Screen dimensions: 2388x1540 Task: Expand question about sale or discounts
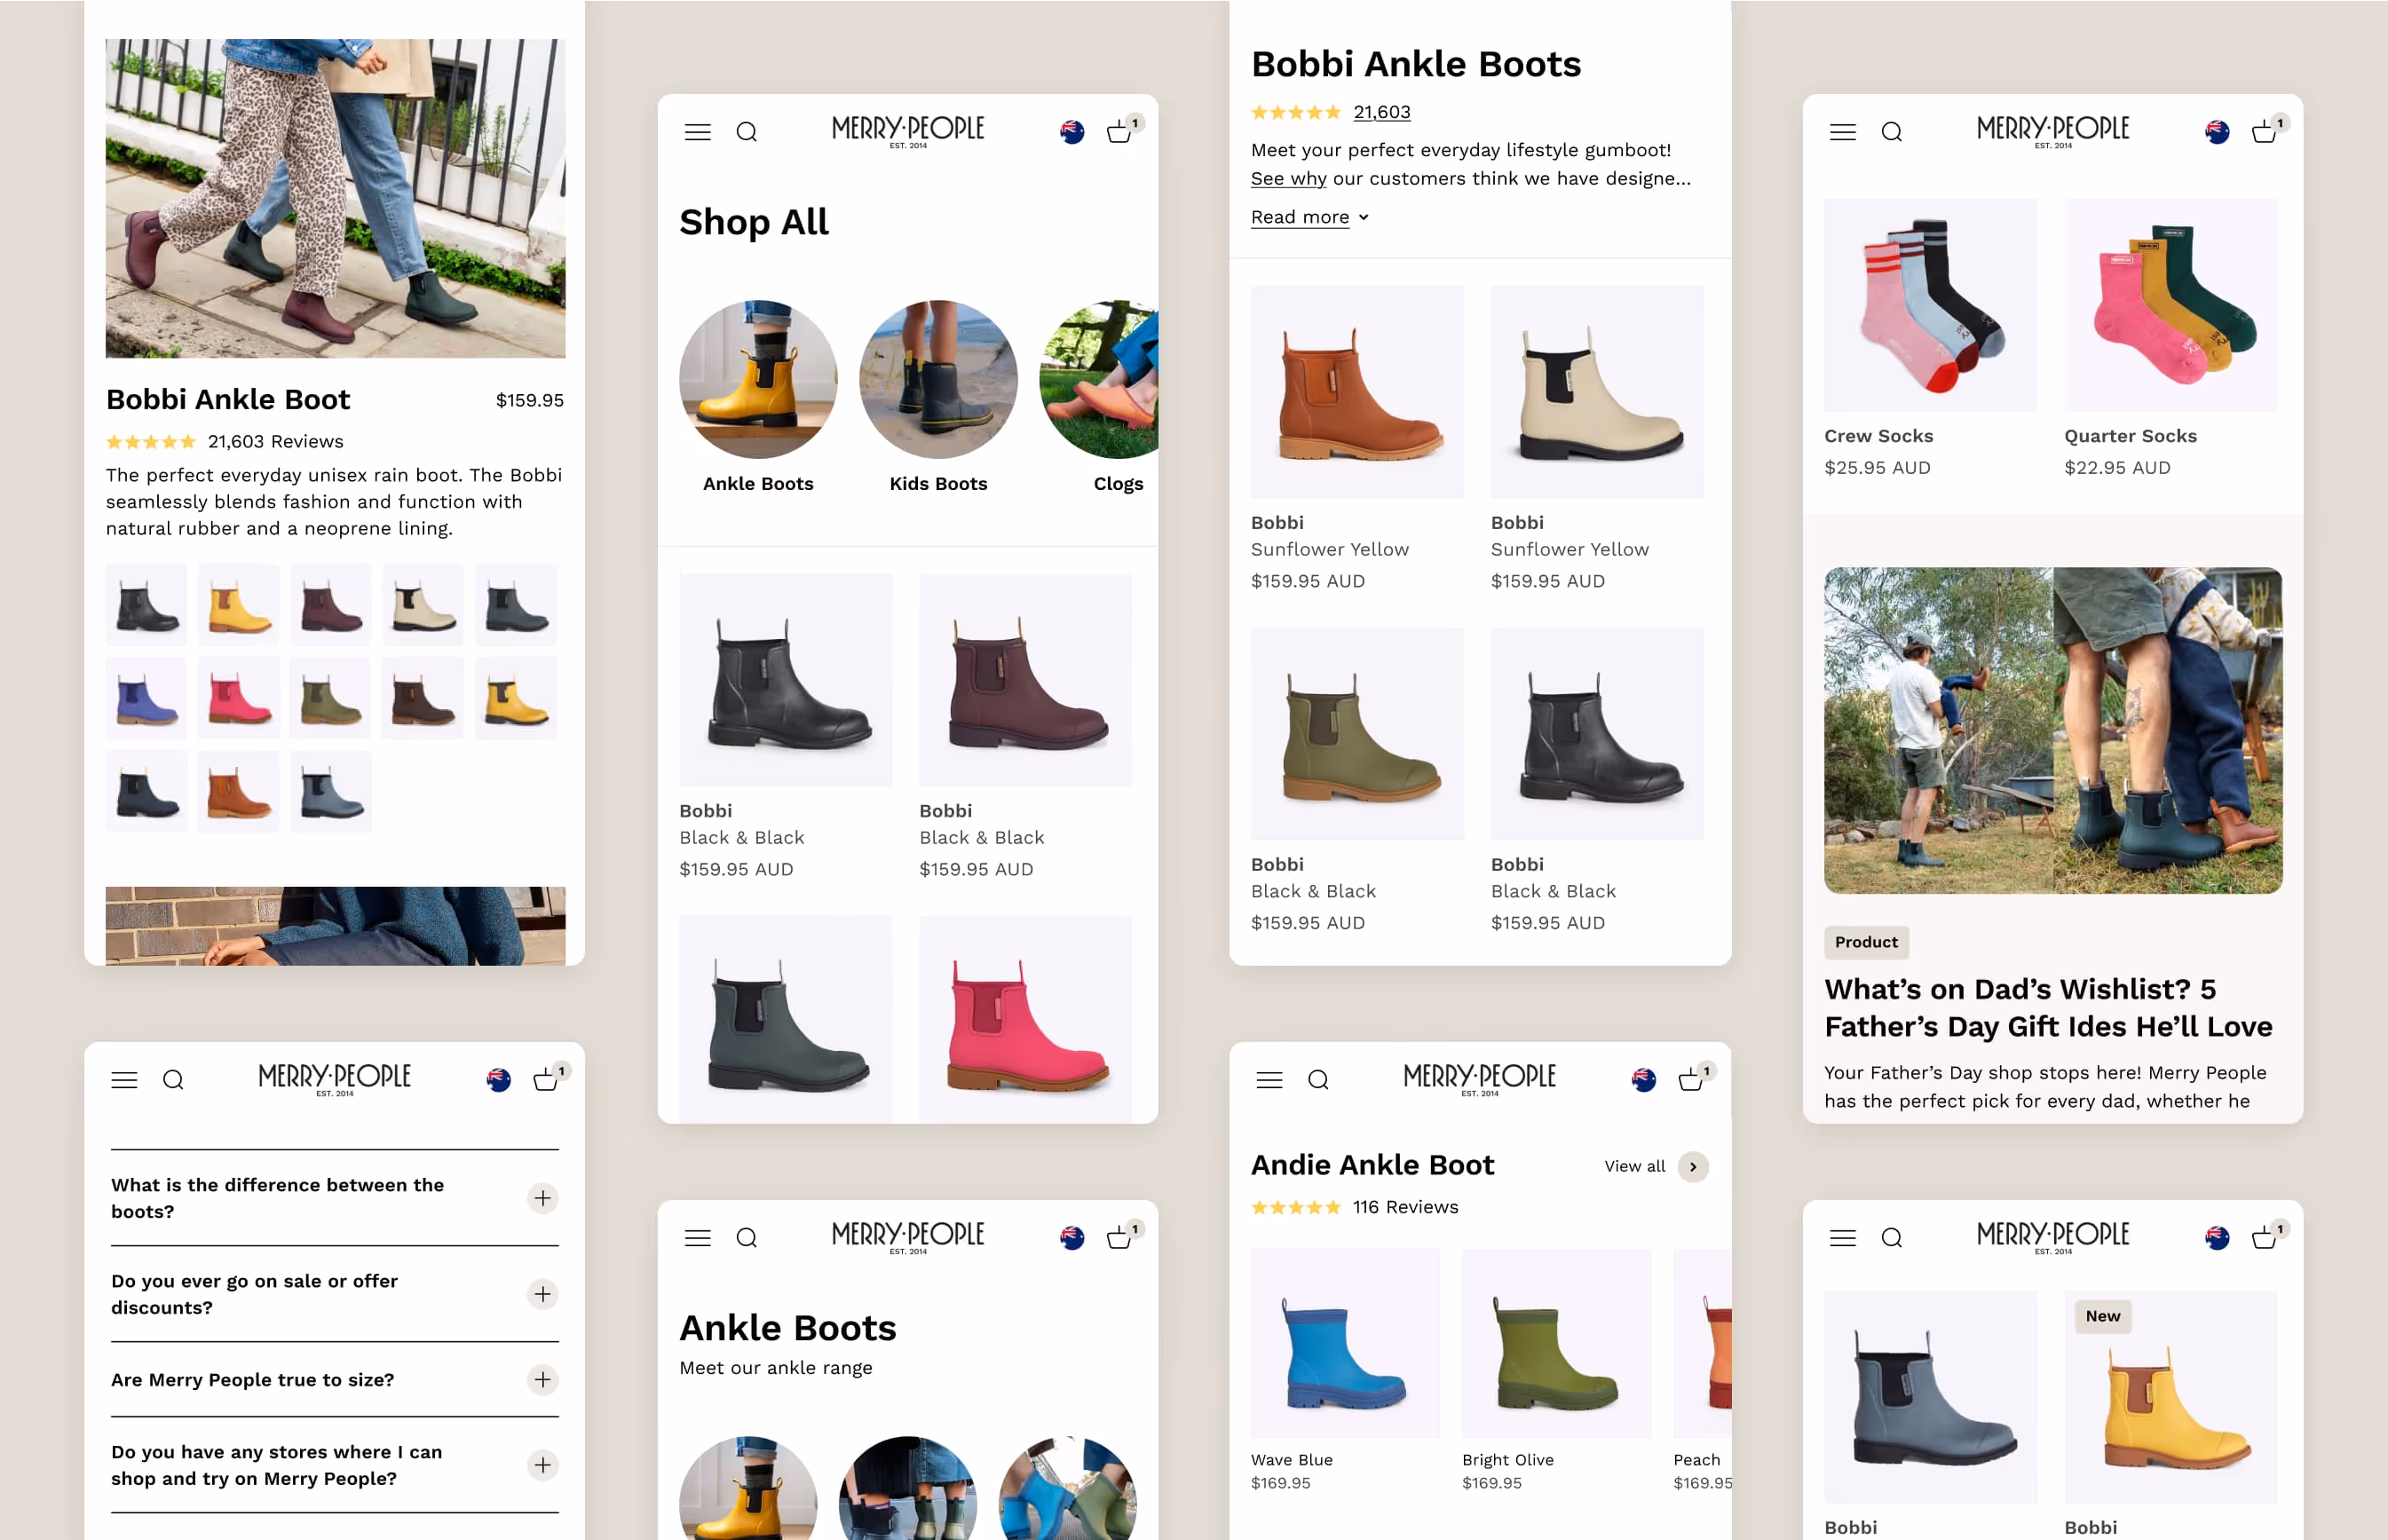pyautogui.click(x=542, y=1294)
